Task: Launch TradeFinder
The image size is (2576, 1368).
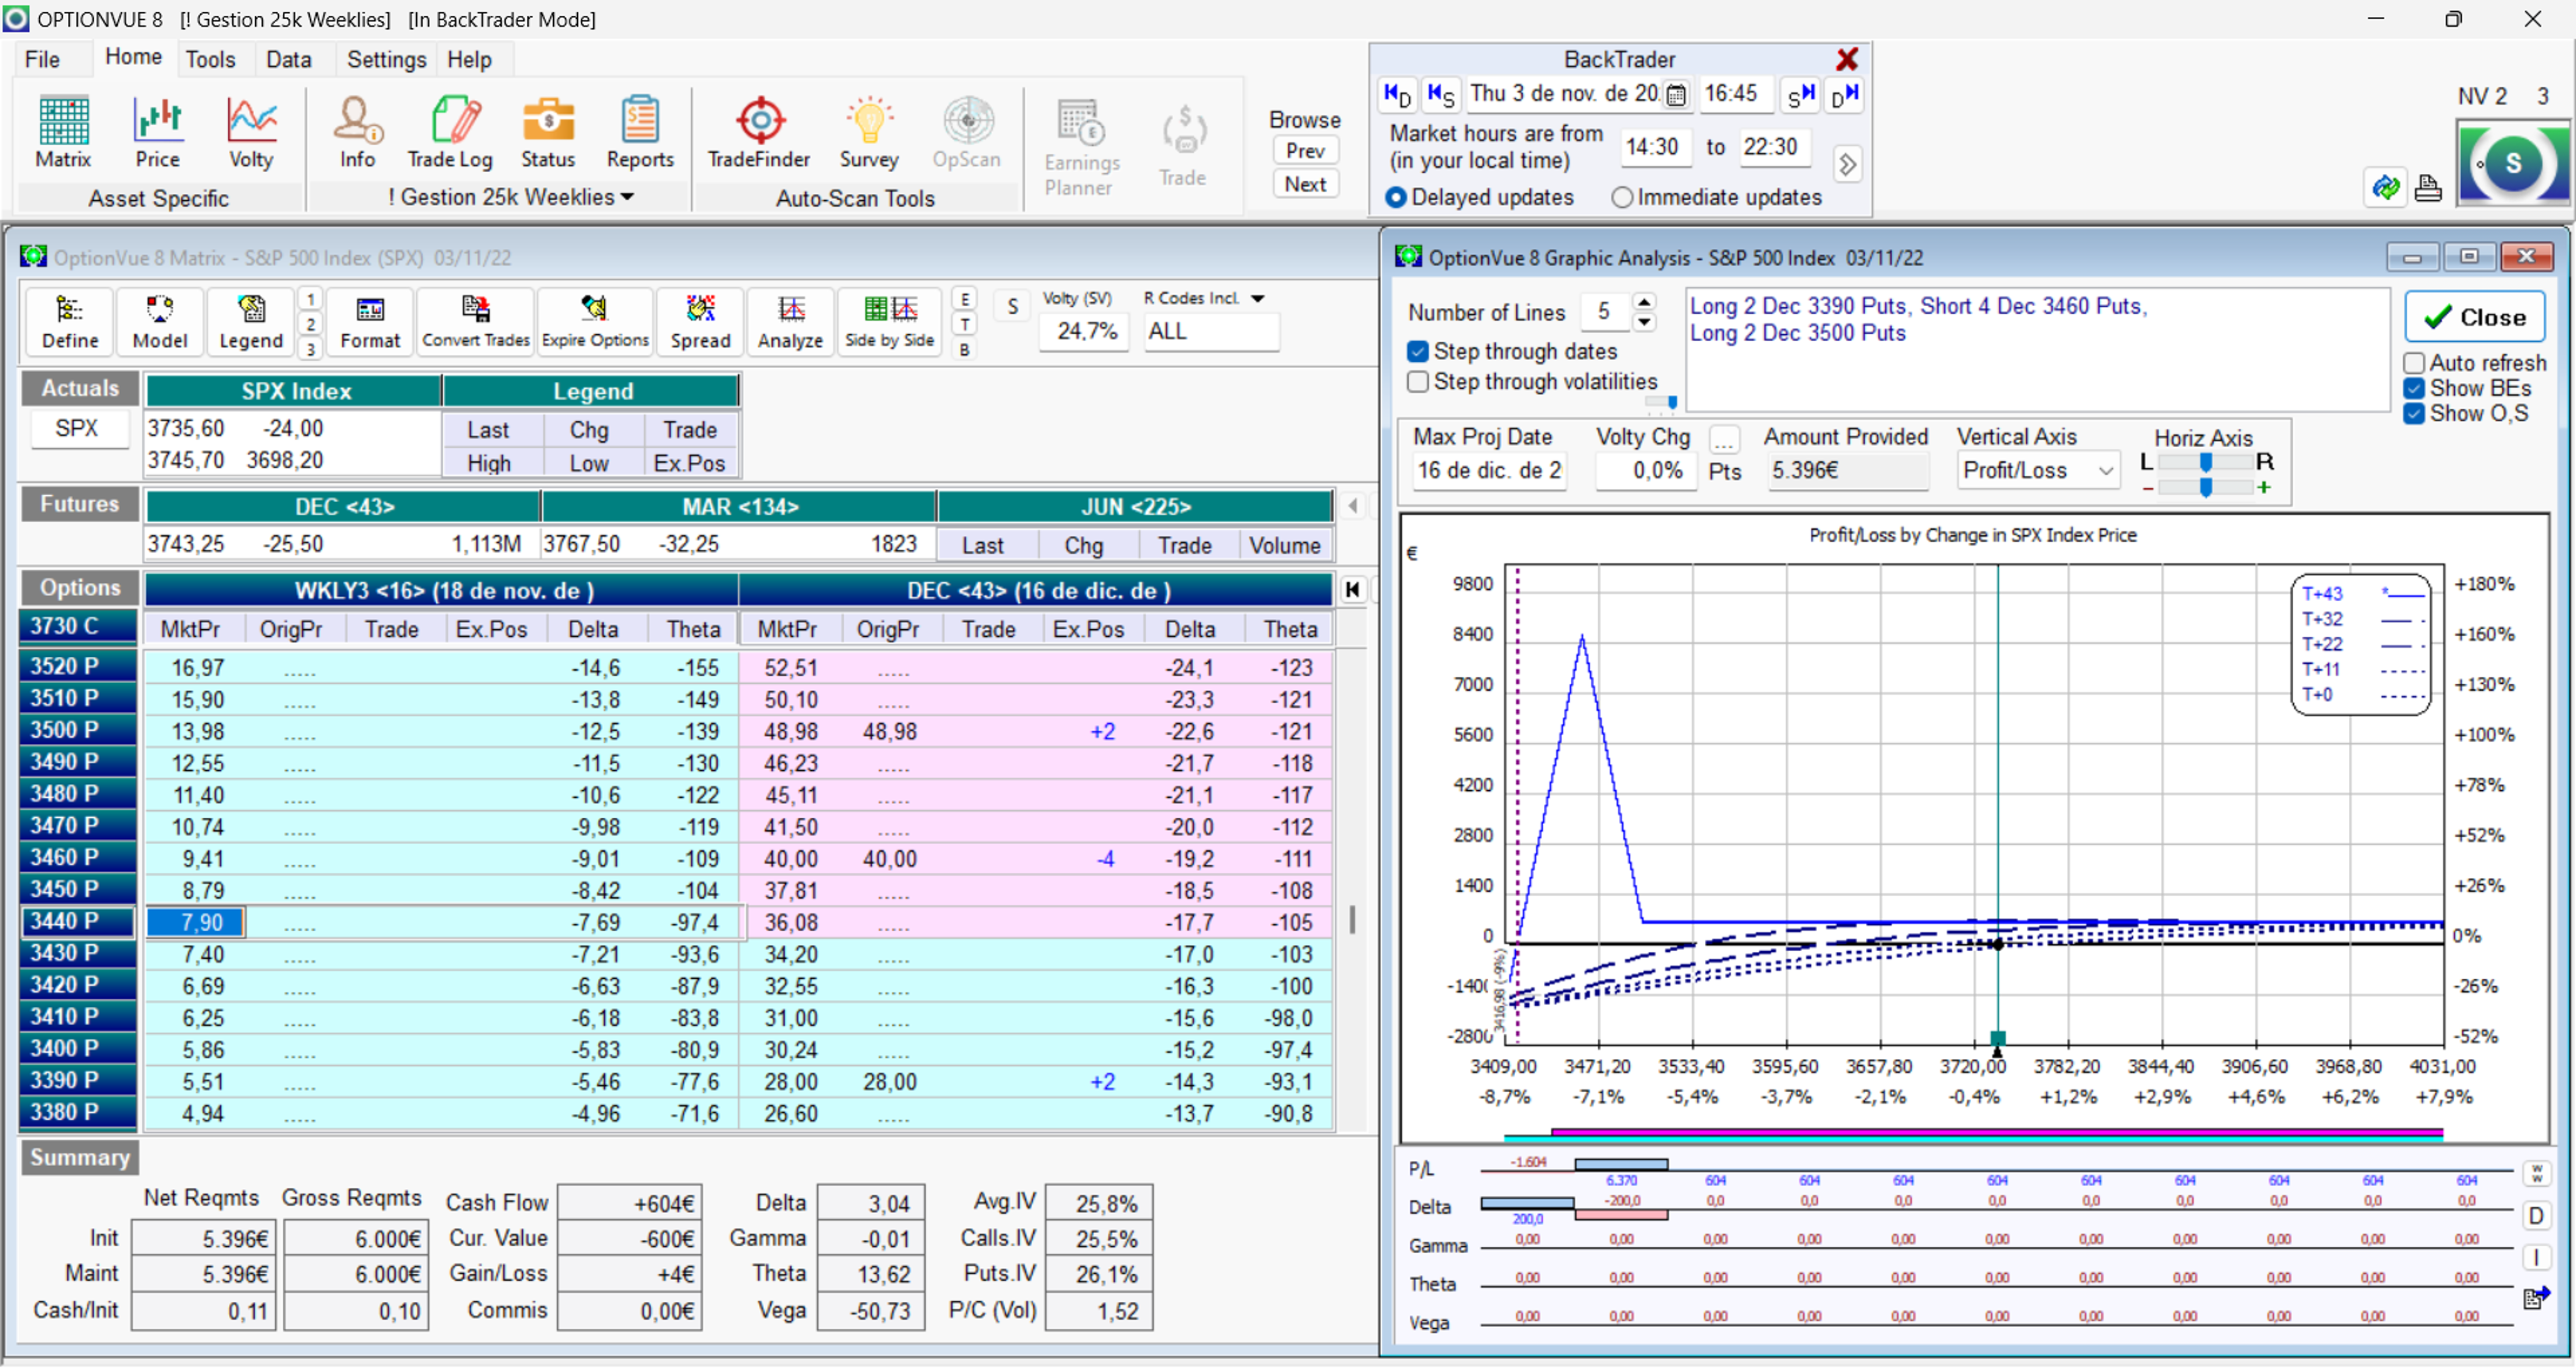Action: pyautogui.click(x=759, y=132)
